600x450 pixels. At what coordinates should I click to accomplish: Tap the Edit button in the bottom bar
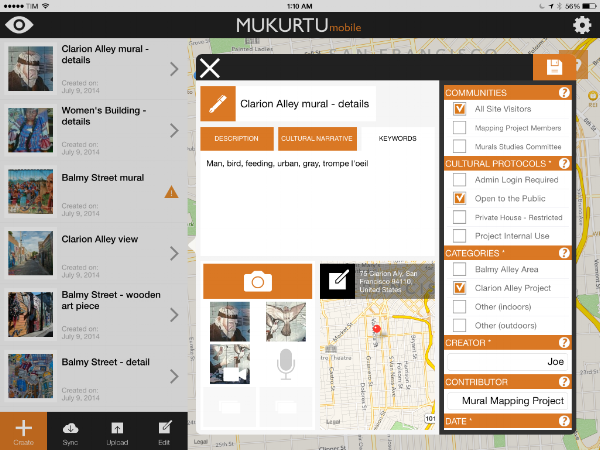coord(164,431)
